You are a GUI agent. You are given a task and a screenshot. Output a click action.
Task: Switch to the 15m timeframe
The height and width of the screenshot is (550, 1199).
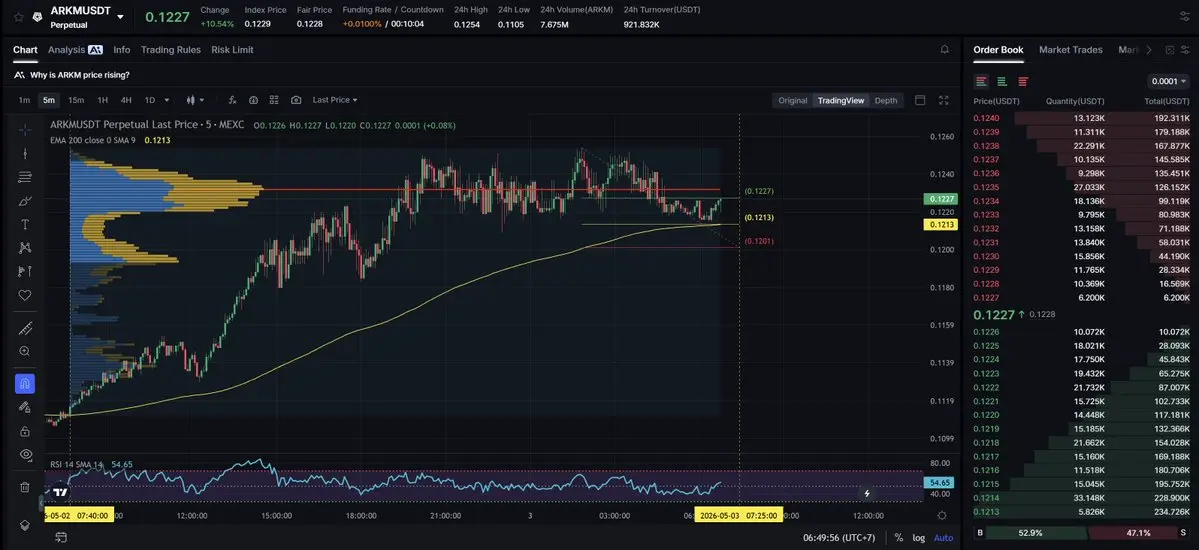76,100
